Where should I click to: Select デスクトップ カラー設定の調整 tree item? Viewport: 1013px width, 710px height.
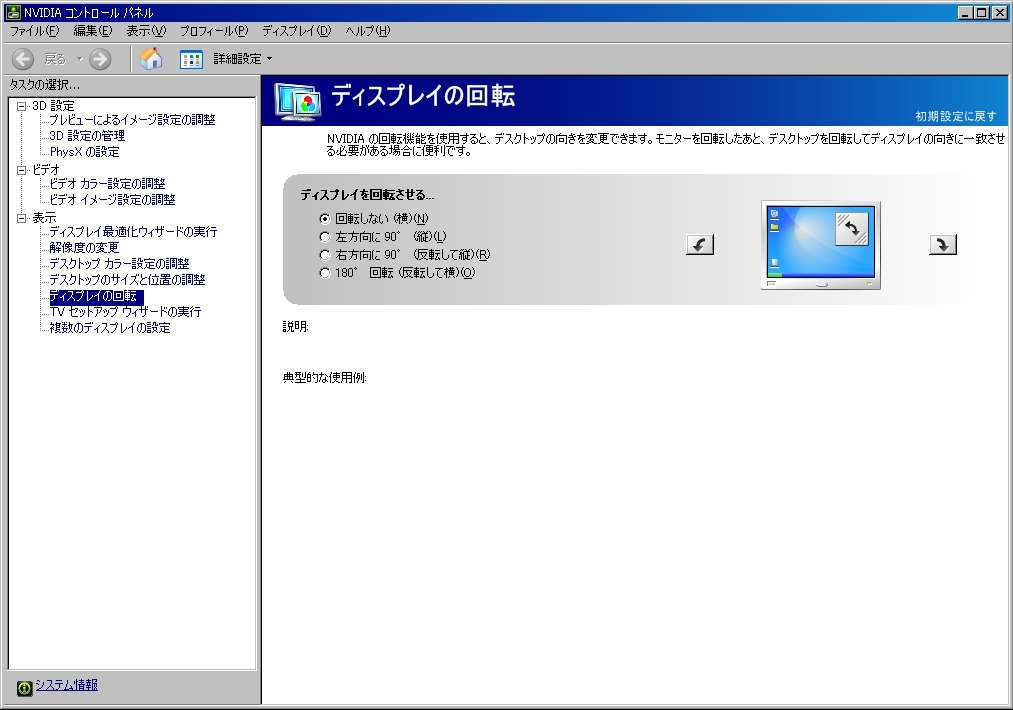pos(120,264)
